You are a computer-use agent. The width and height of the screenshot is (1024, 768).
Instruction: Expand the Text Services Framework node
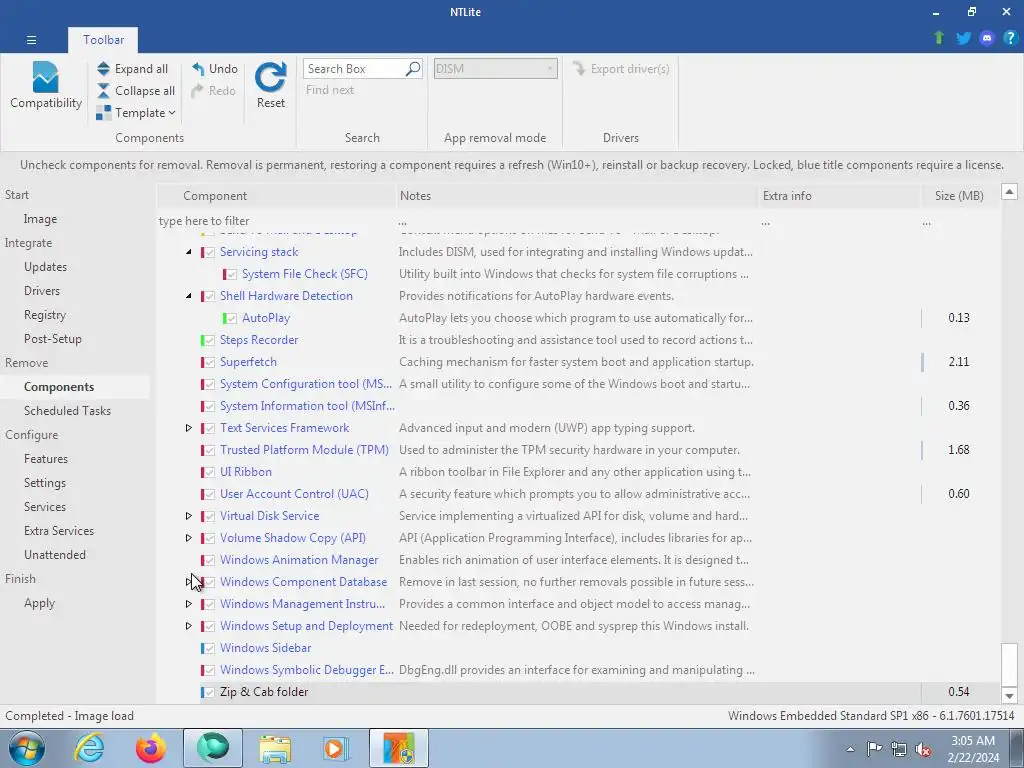click(189, 428)
